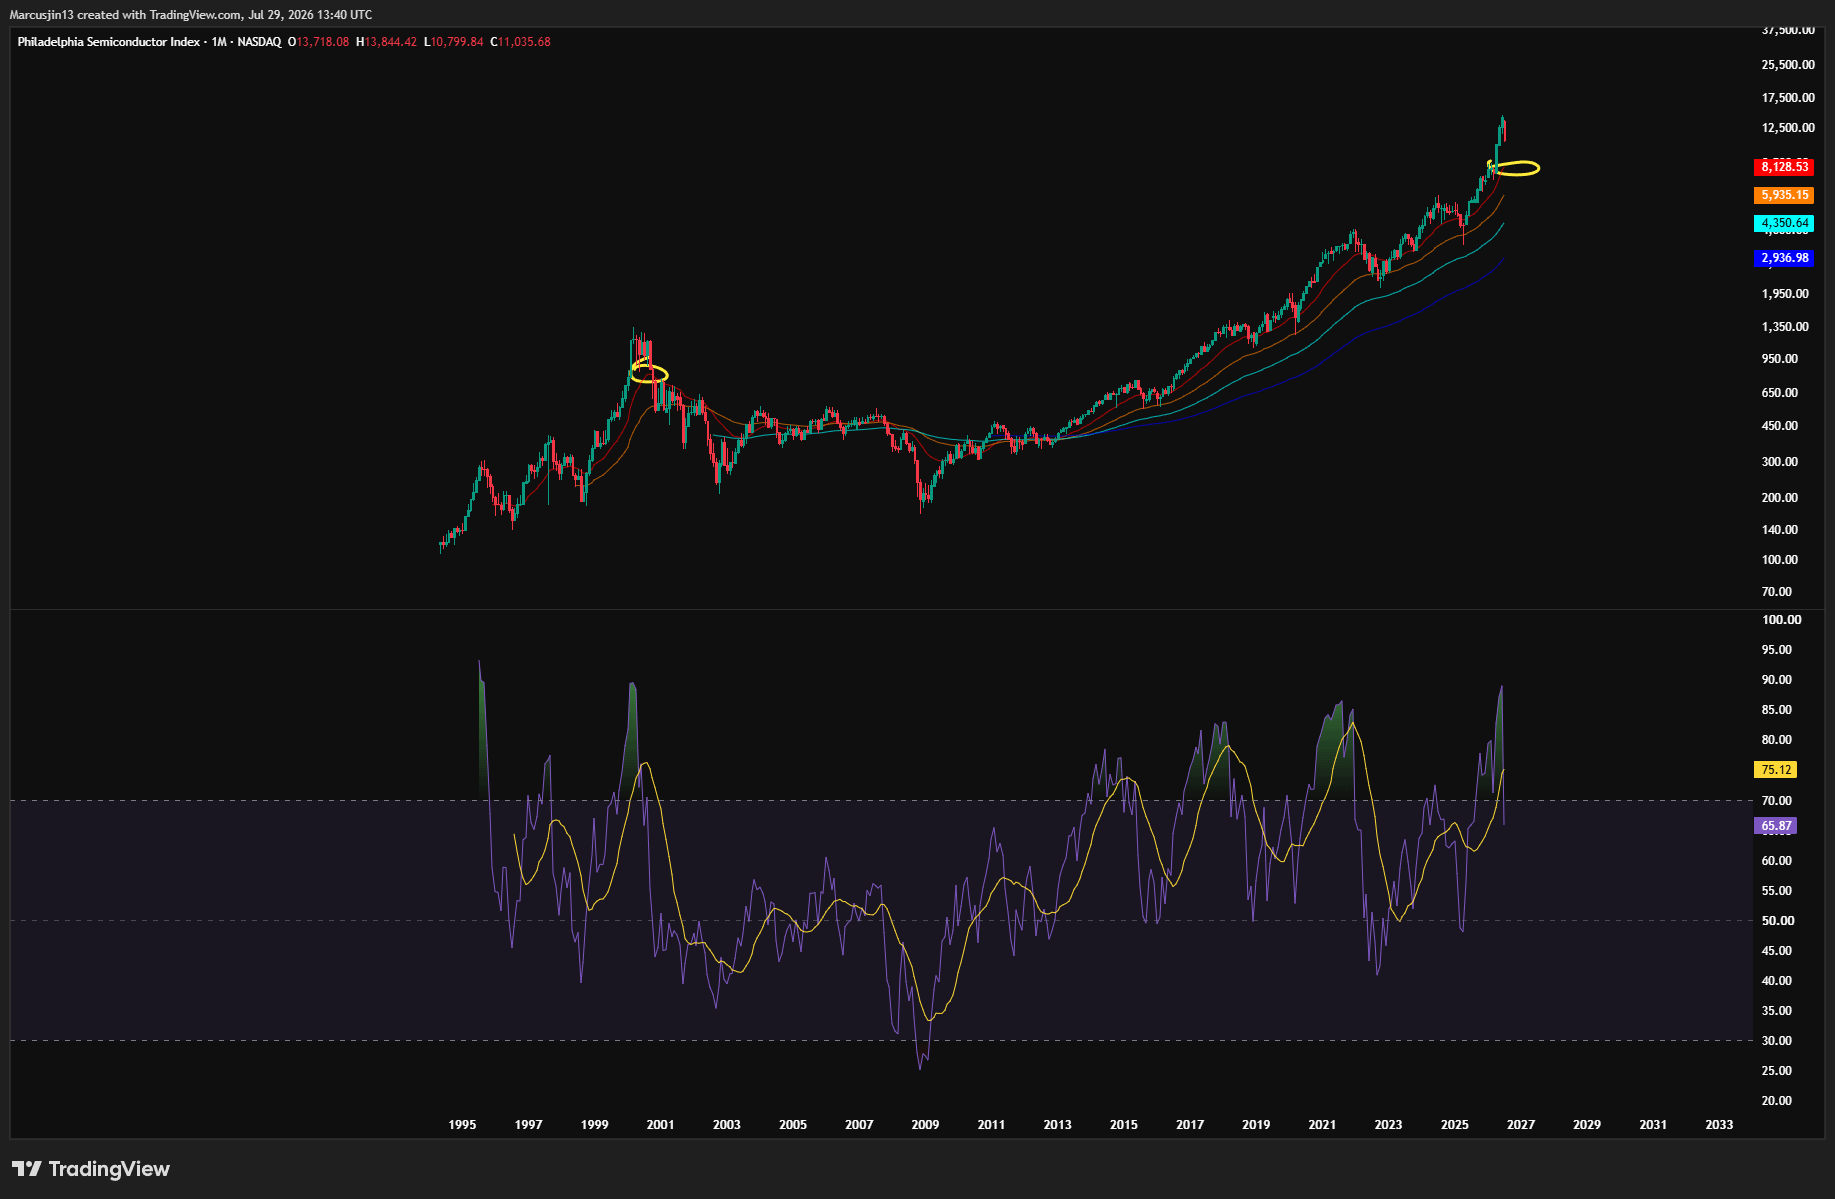Click the 70.00 level on the RSI scale

[x=1776, y=801]
